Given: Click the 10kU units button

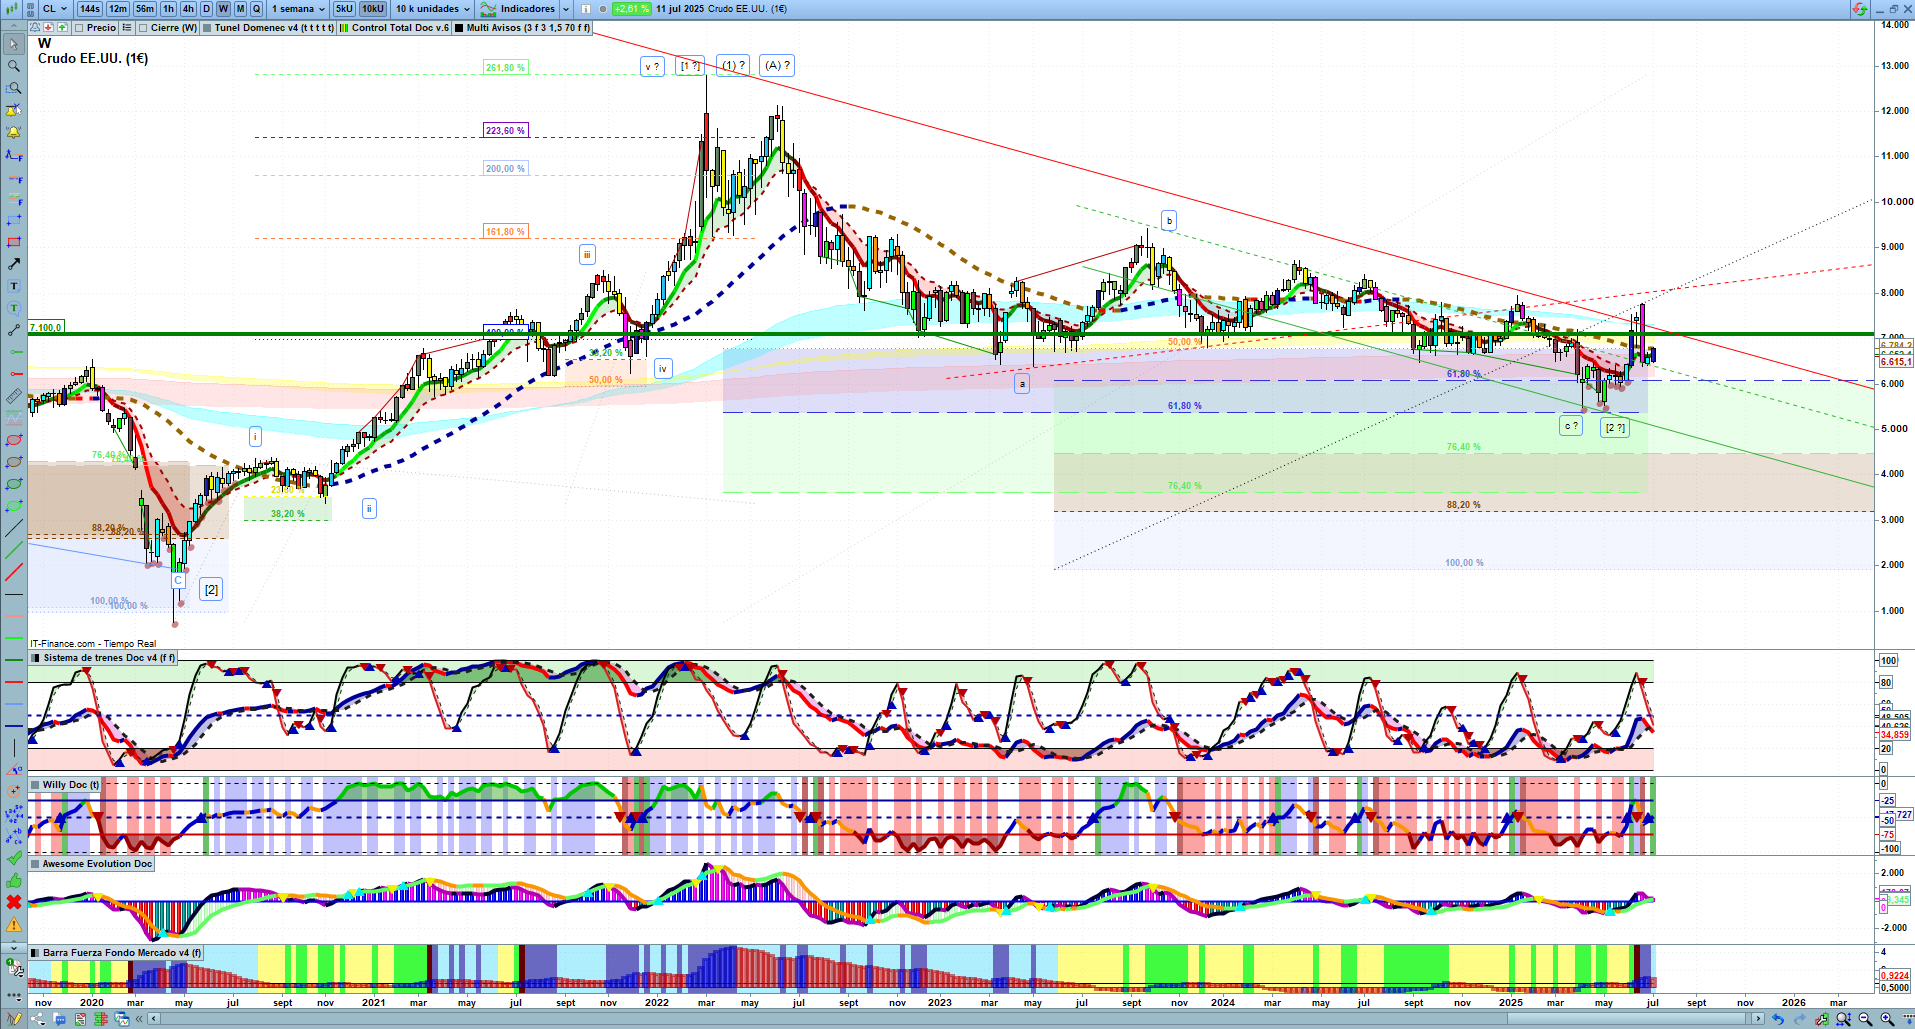Looking at the screenshot, I should coord(373,9).
